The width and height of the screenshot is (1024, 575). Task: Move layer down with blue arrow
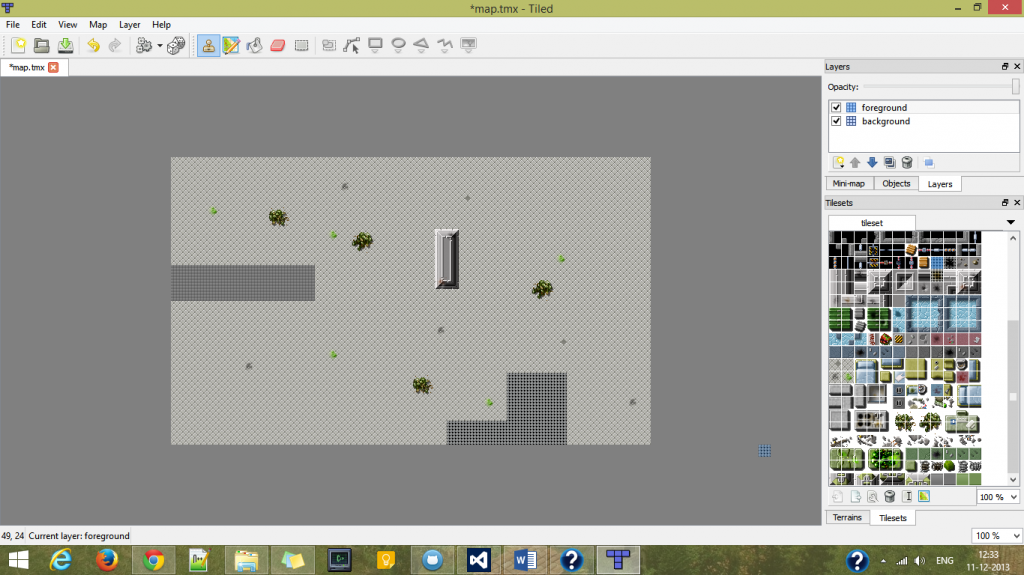click(x=872, y=162)
